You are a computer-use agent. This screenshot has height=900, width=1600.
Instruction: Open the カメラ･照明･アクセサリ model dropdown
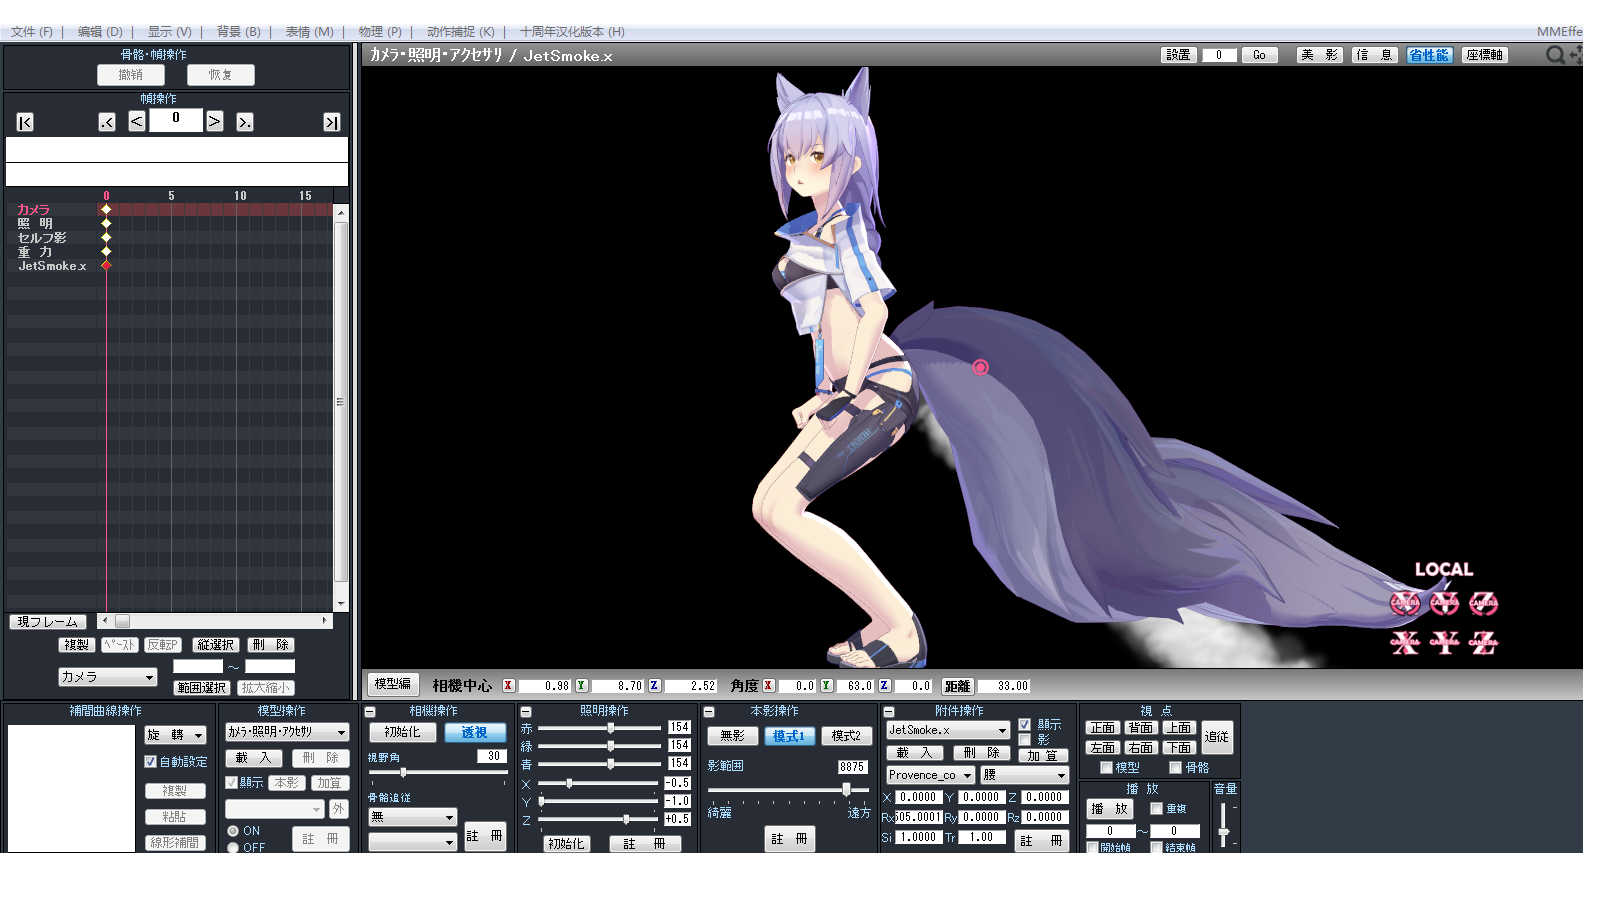[x=340, y=732]
